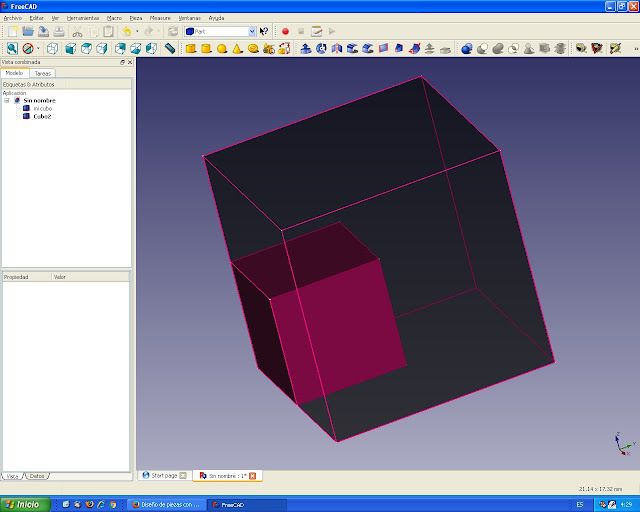Select the Extrude tool
The image size is (640, 512).
(x=306, y=49)
